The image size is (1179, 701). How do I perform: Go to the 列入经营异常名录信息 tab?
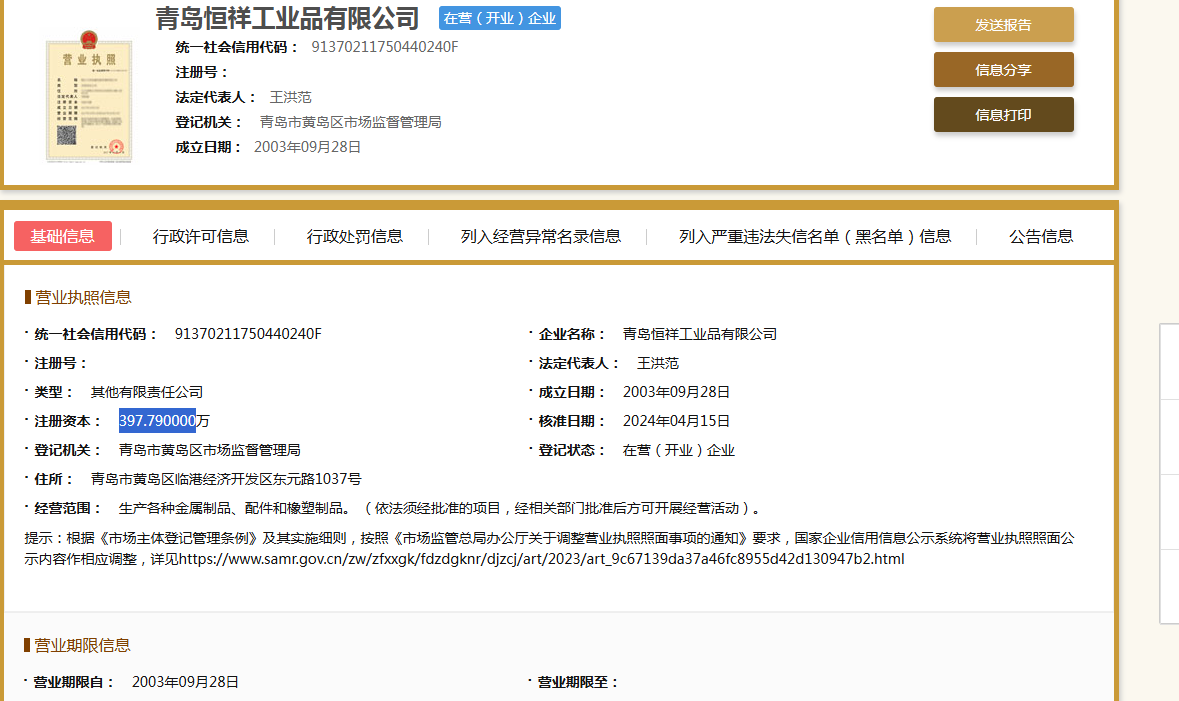(x=541, y=236)
